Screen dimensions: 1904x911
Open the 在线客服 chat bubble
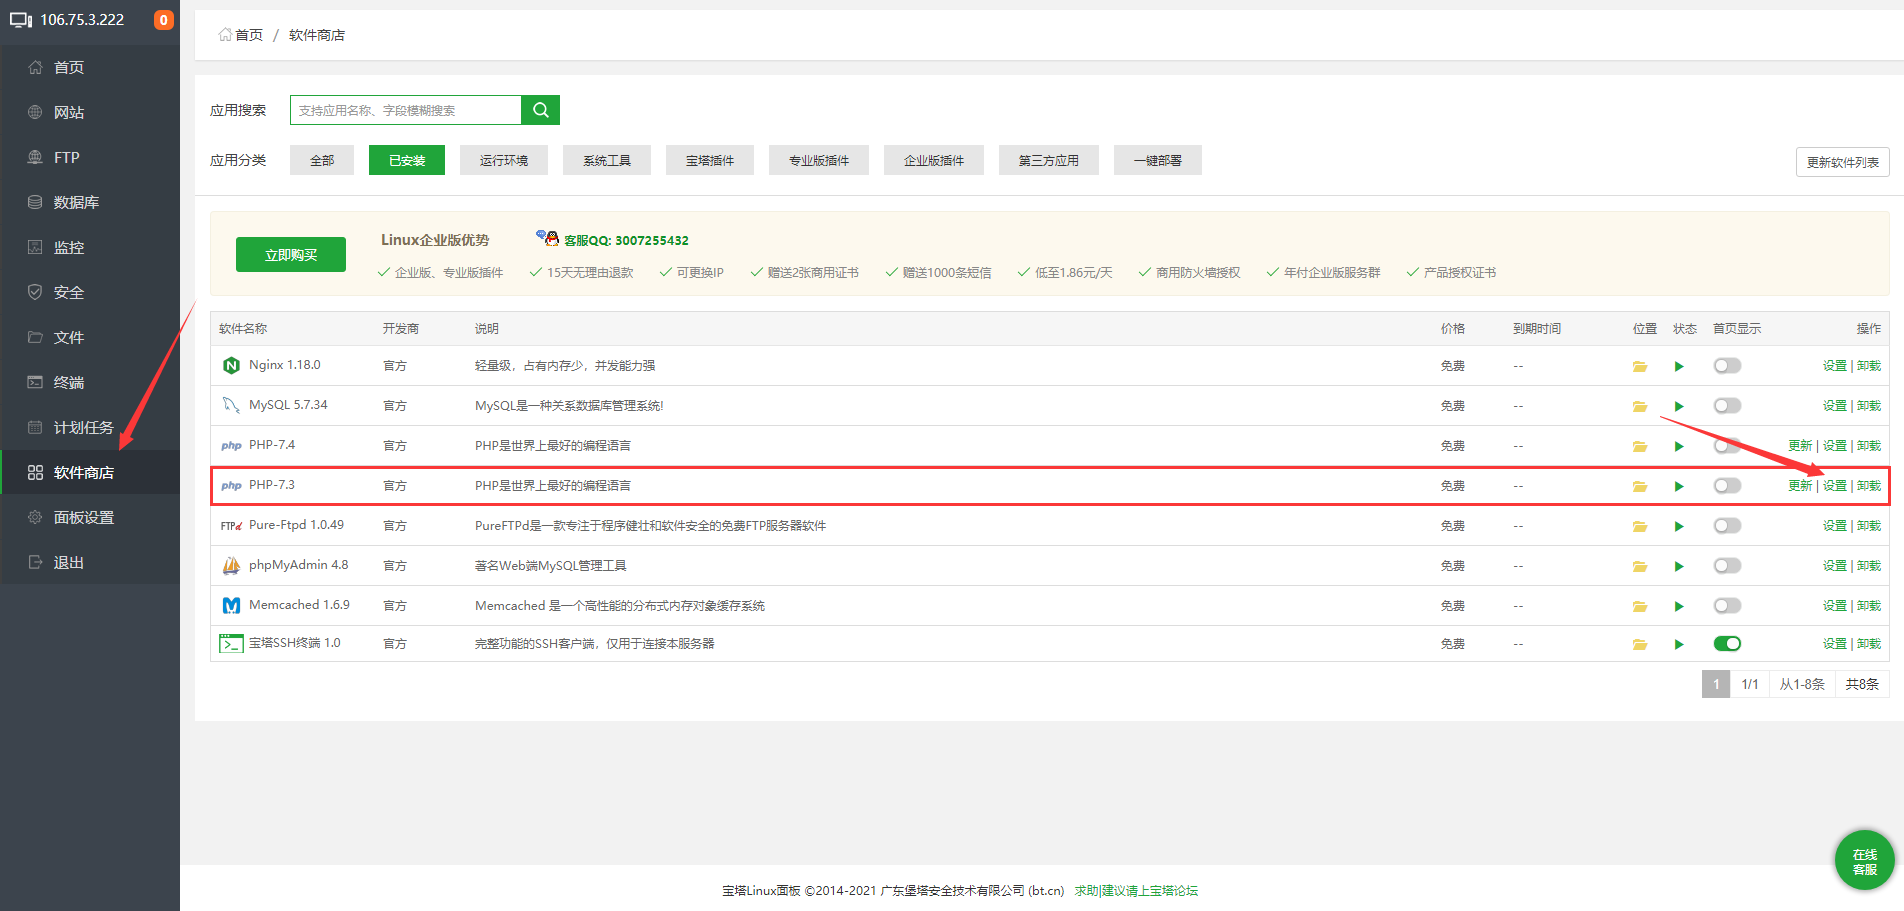tap(1865, 860)
